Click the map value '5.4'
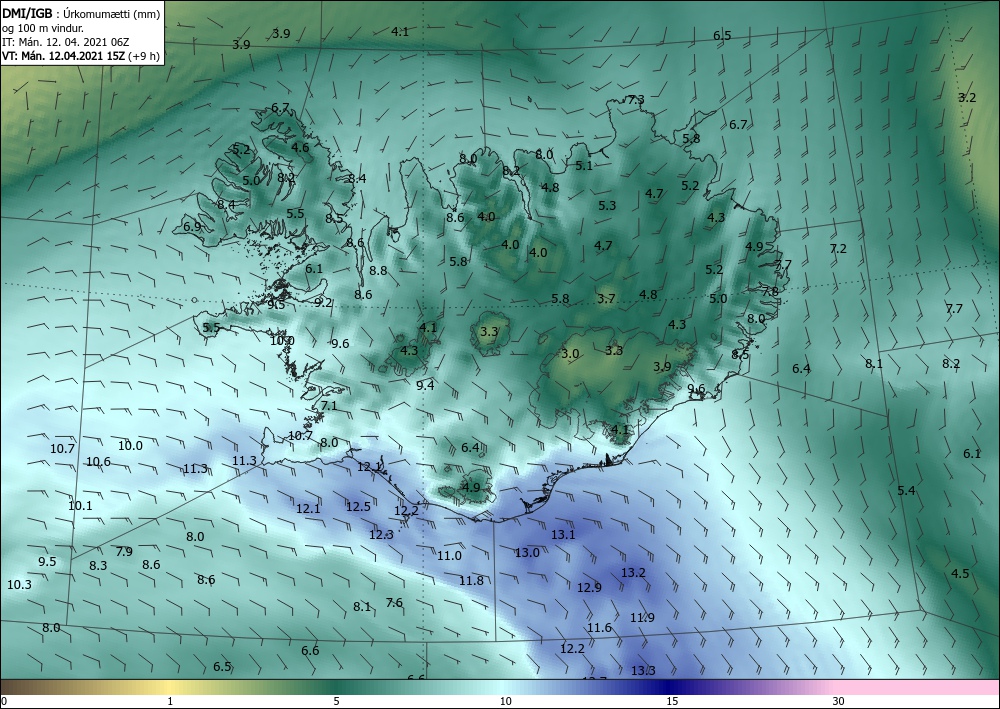 (x=906, y=490)
